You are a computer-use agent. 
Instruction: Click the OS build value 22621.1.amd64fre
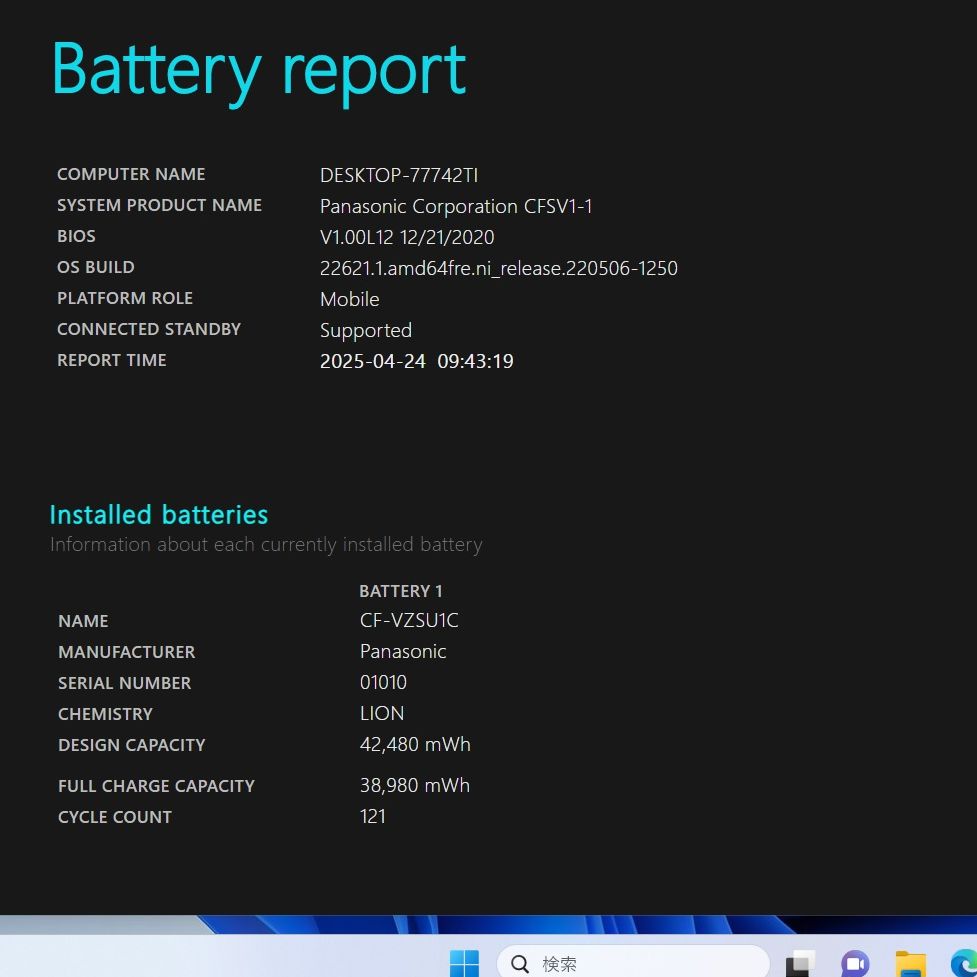498,269
